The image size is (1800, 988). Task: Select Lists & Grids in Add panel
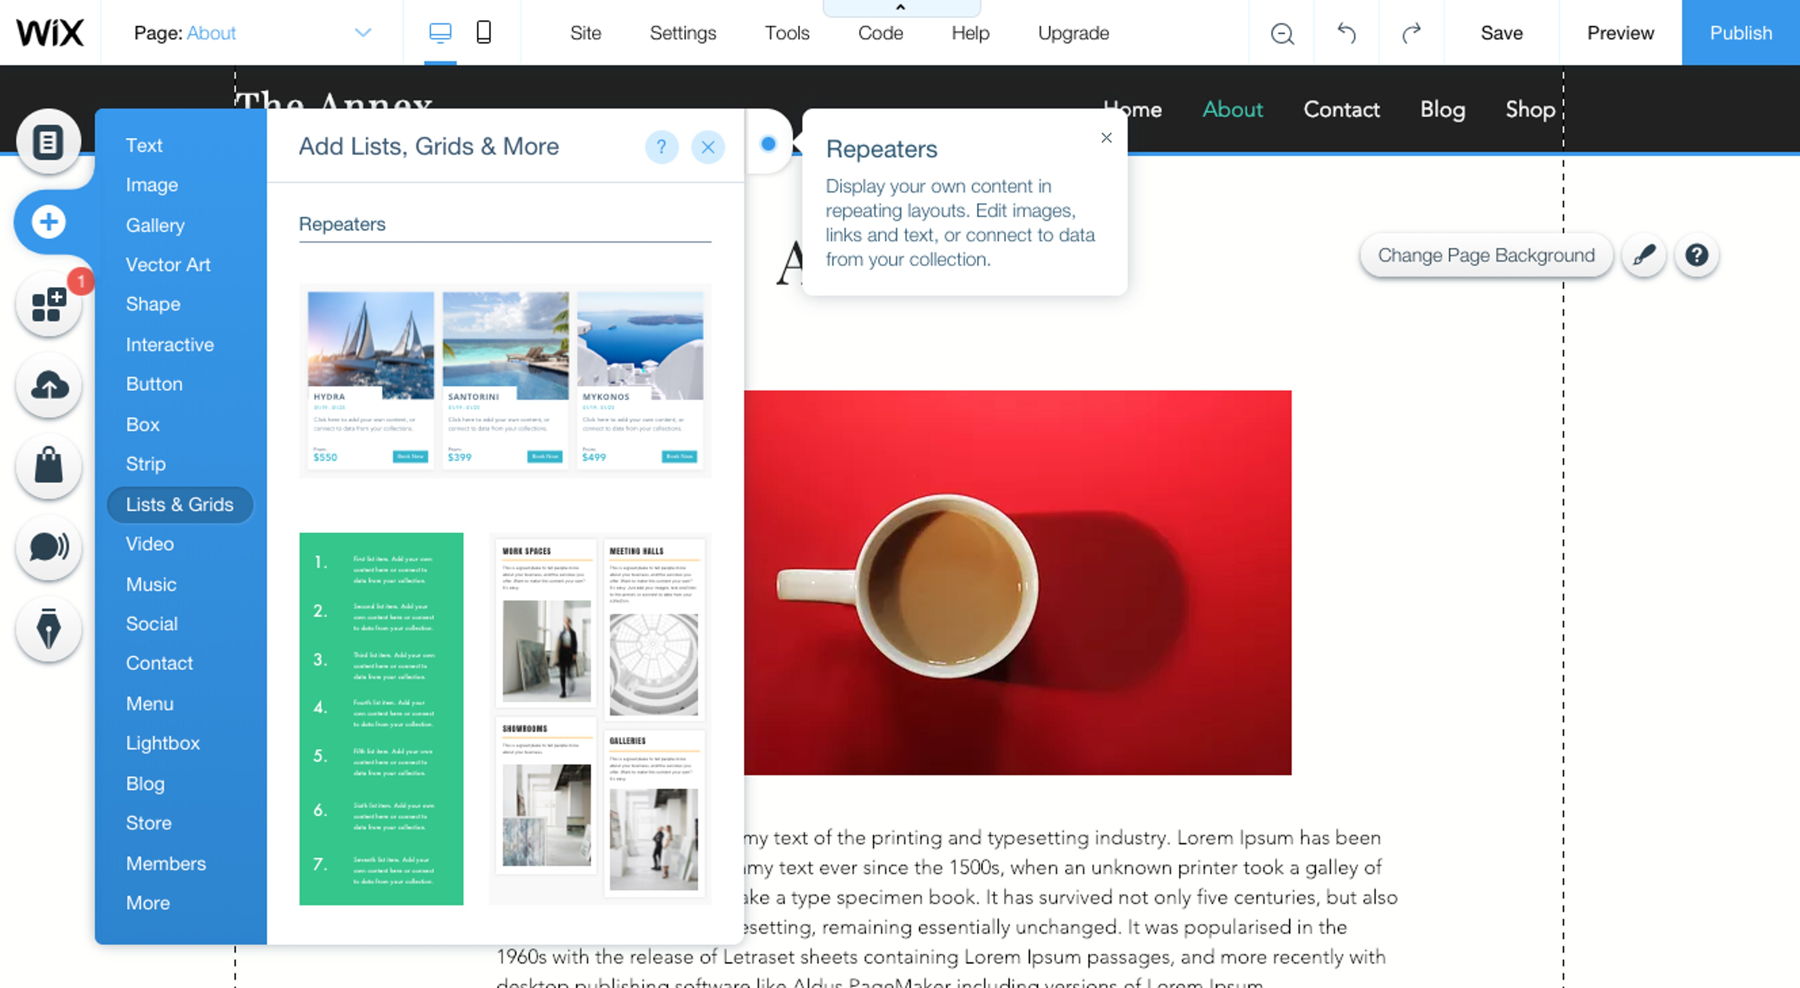(x=180, y=505)
